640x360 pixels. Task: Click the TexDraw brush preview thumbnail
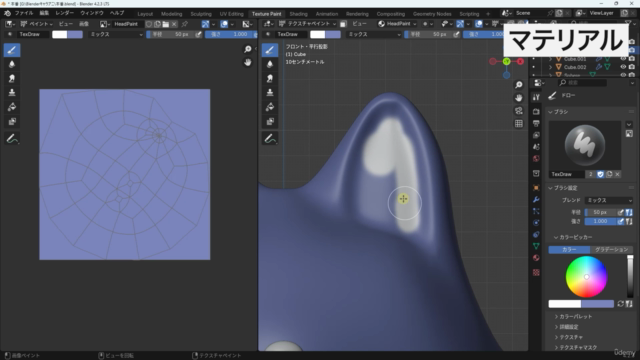point(584,145)
